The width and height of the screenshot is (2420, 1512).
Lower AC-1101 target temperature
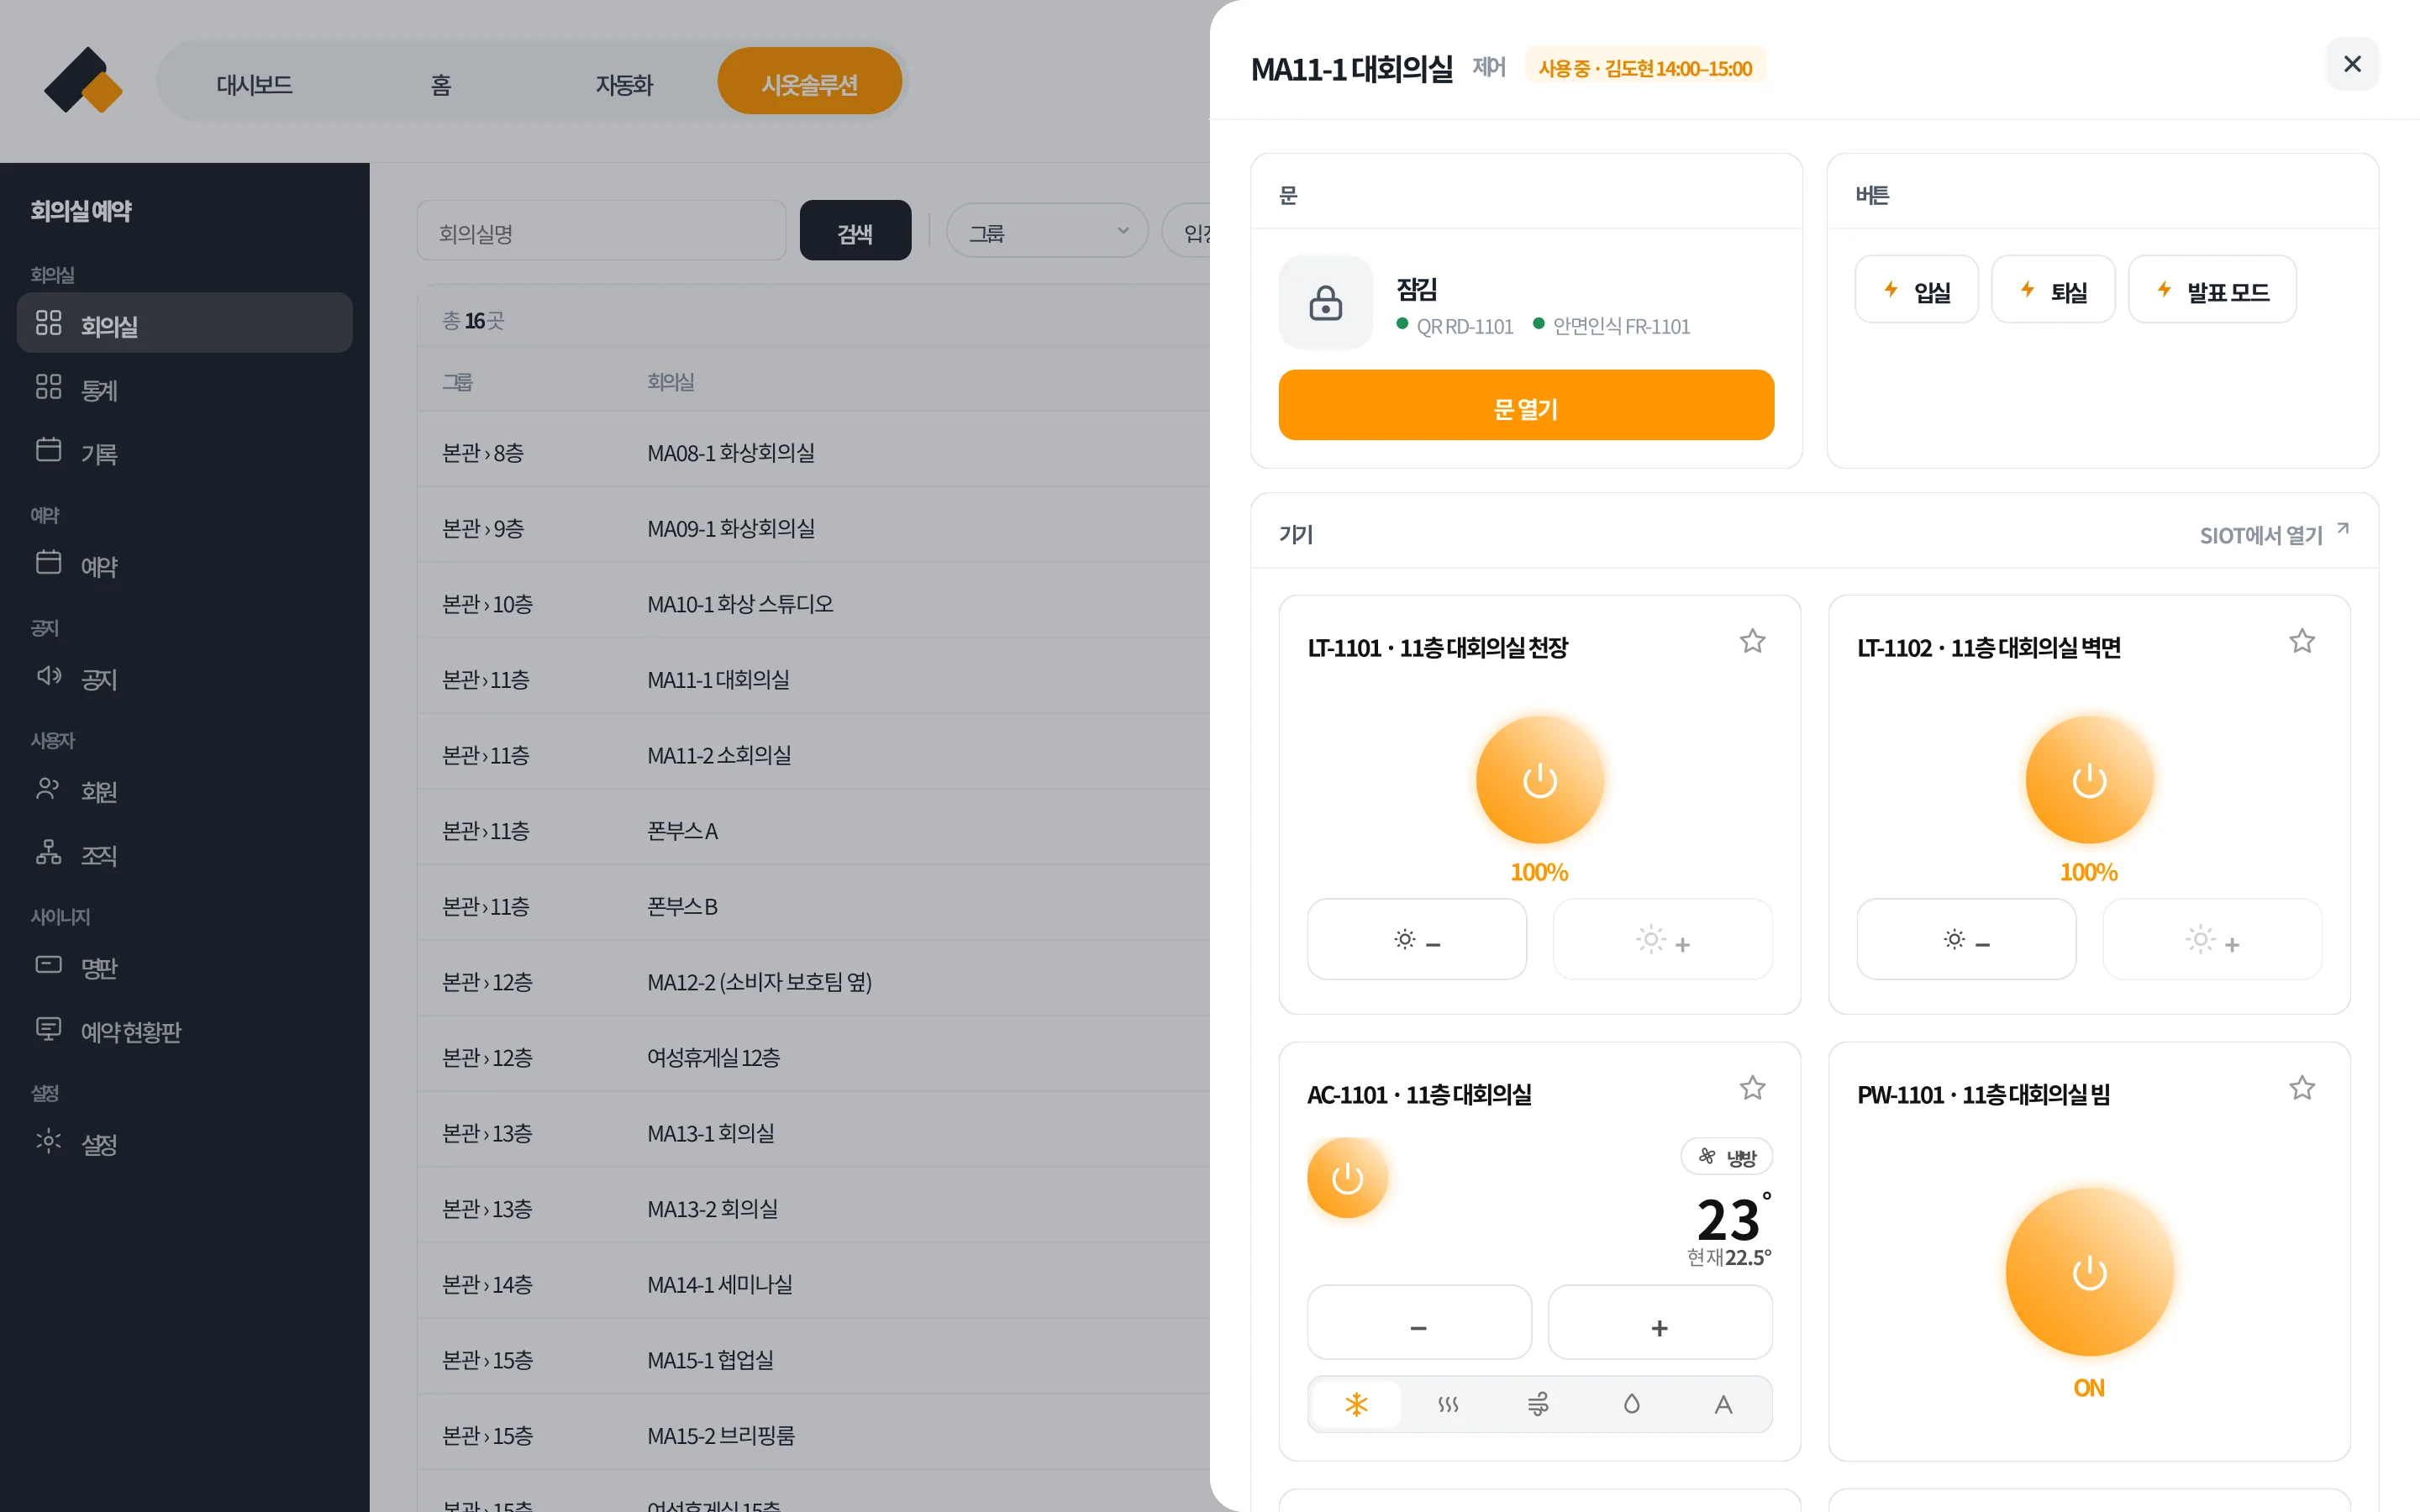(x=1419, y=1323)
